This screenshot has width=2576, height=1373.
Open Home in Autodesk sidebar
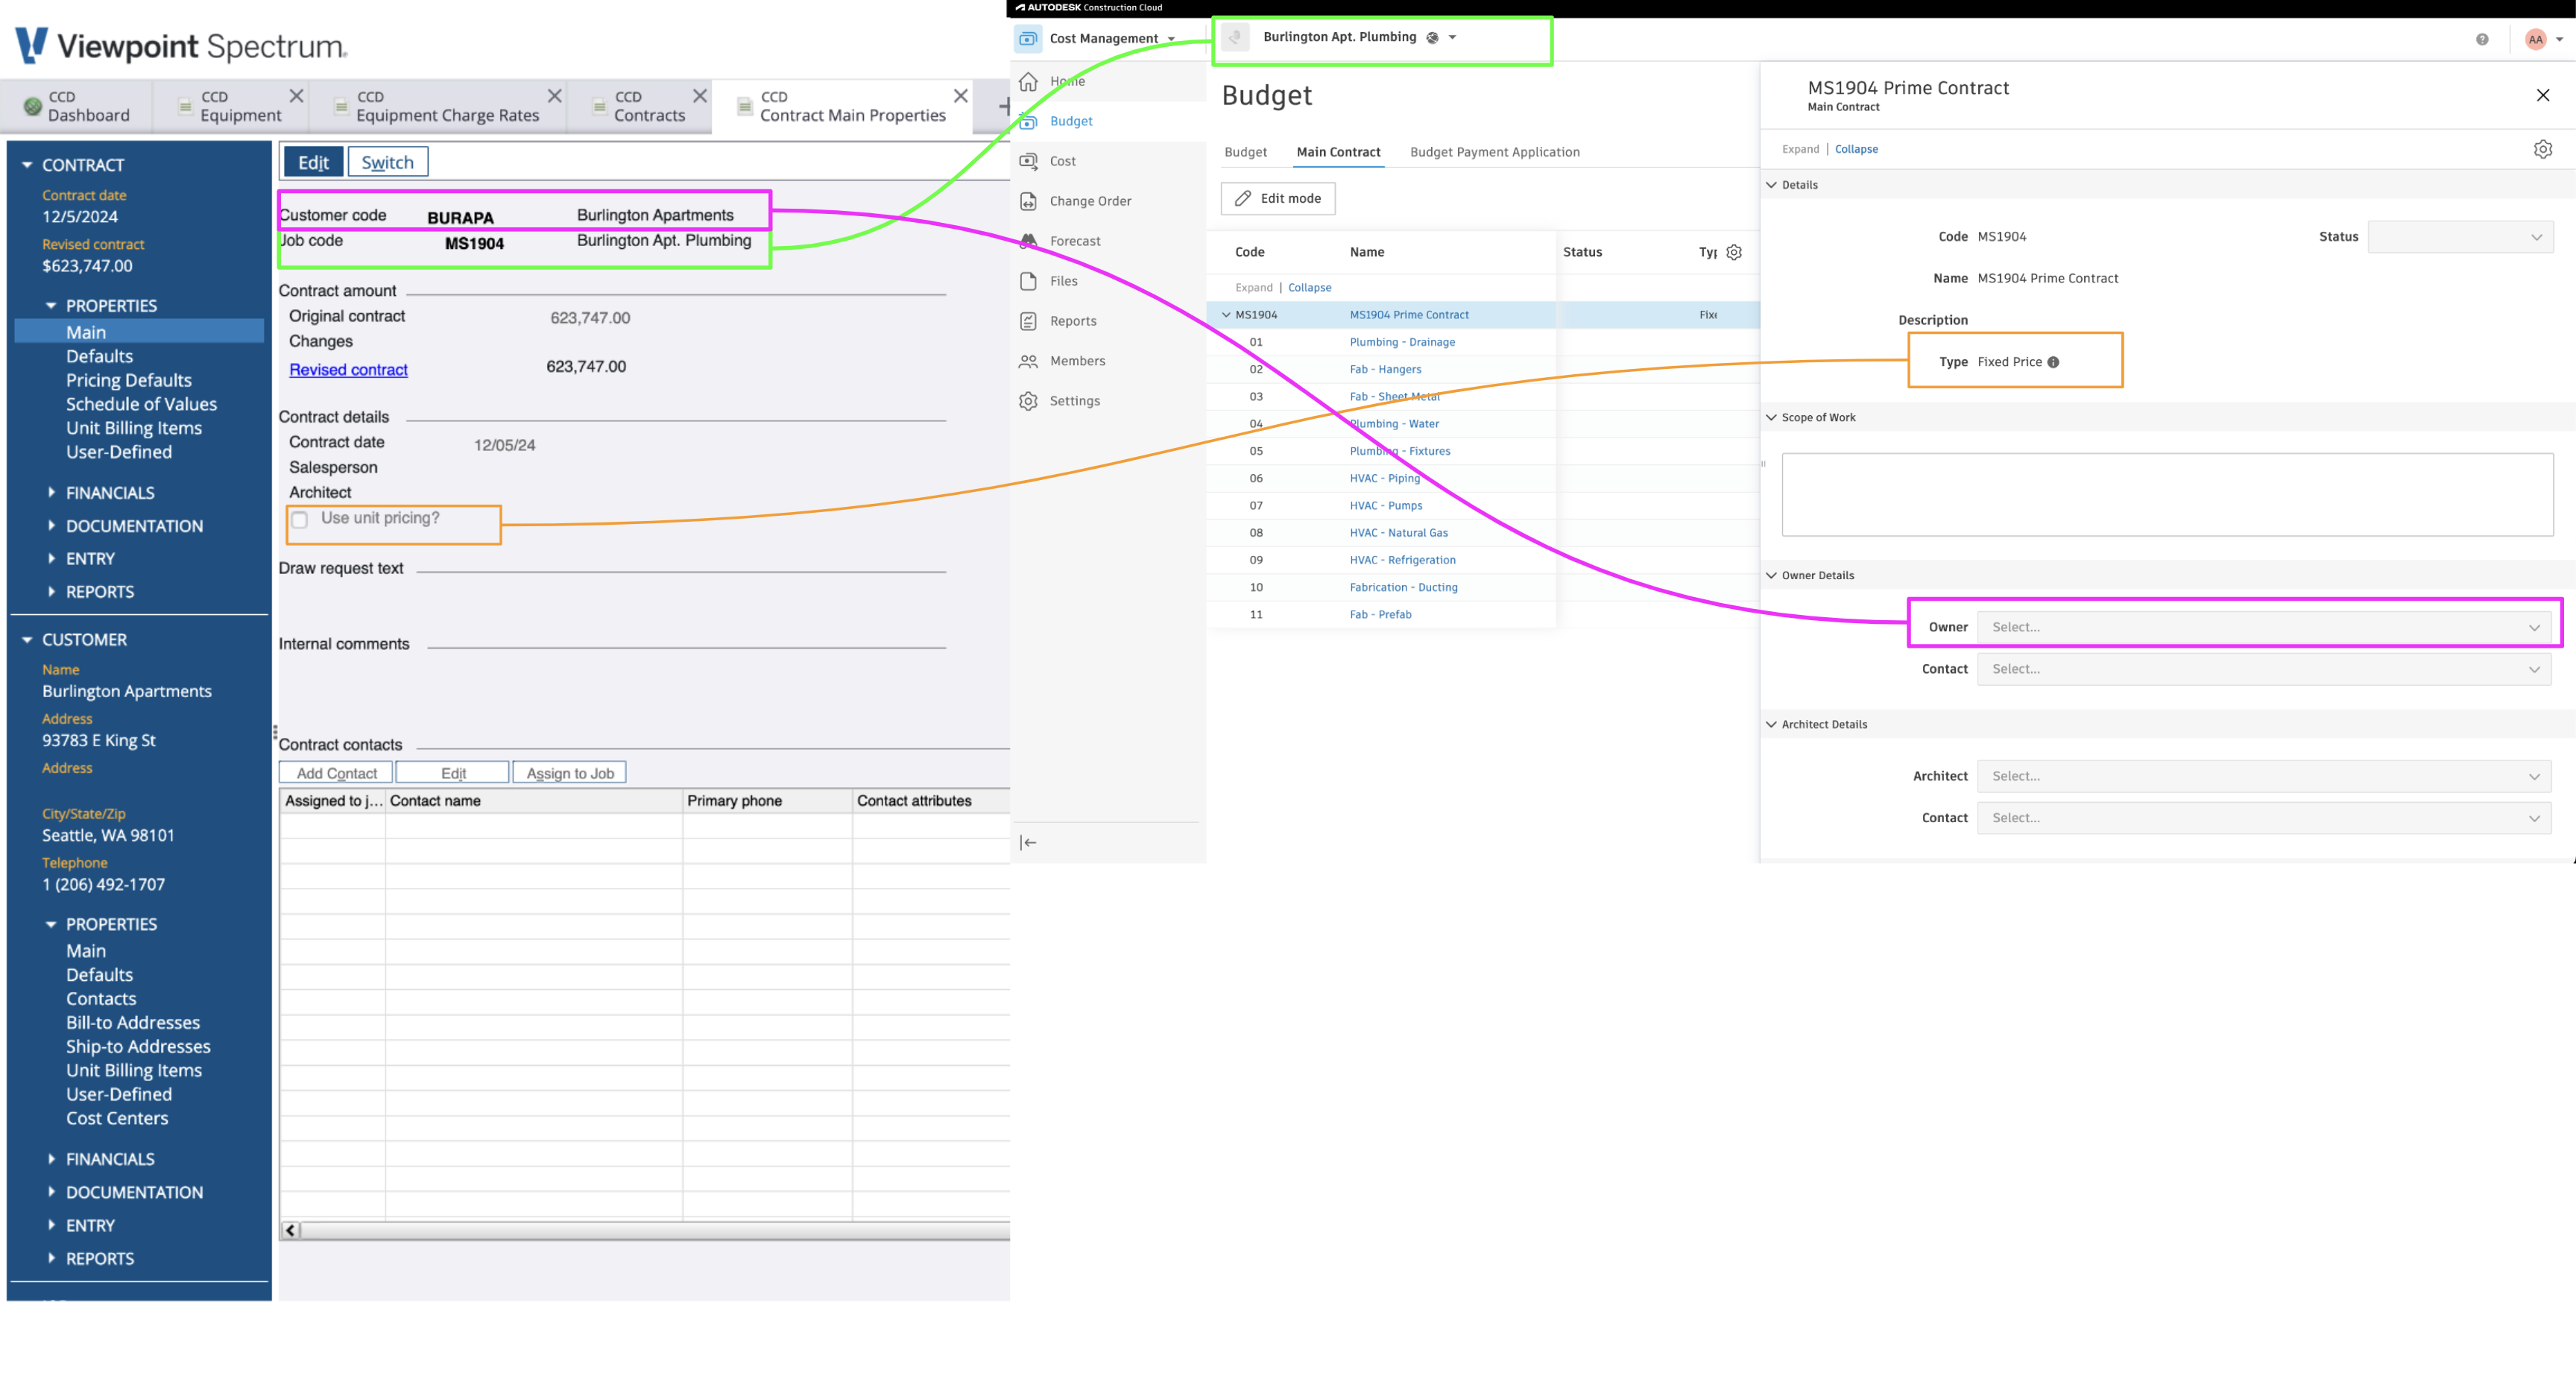pos(1066,81)
